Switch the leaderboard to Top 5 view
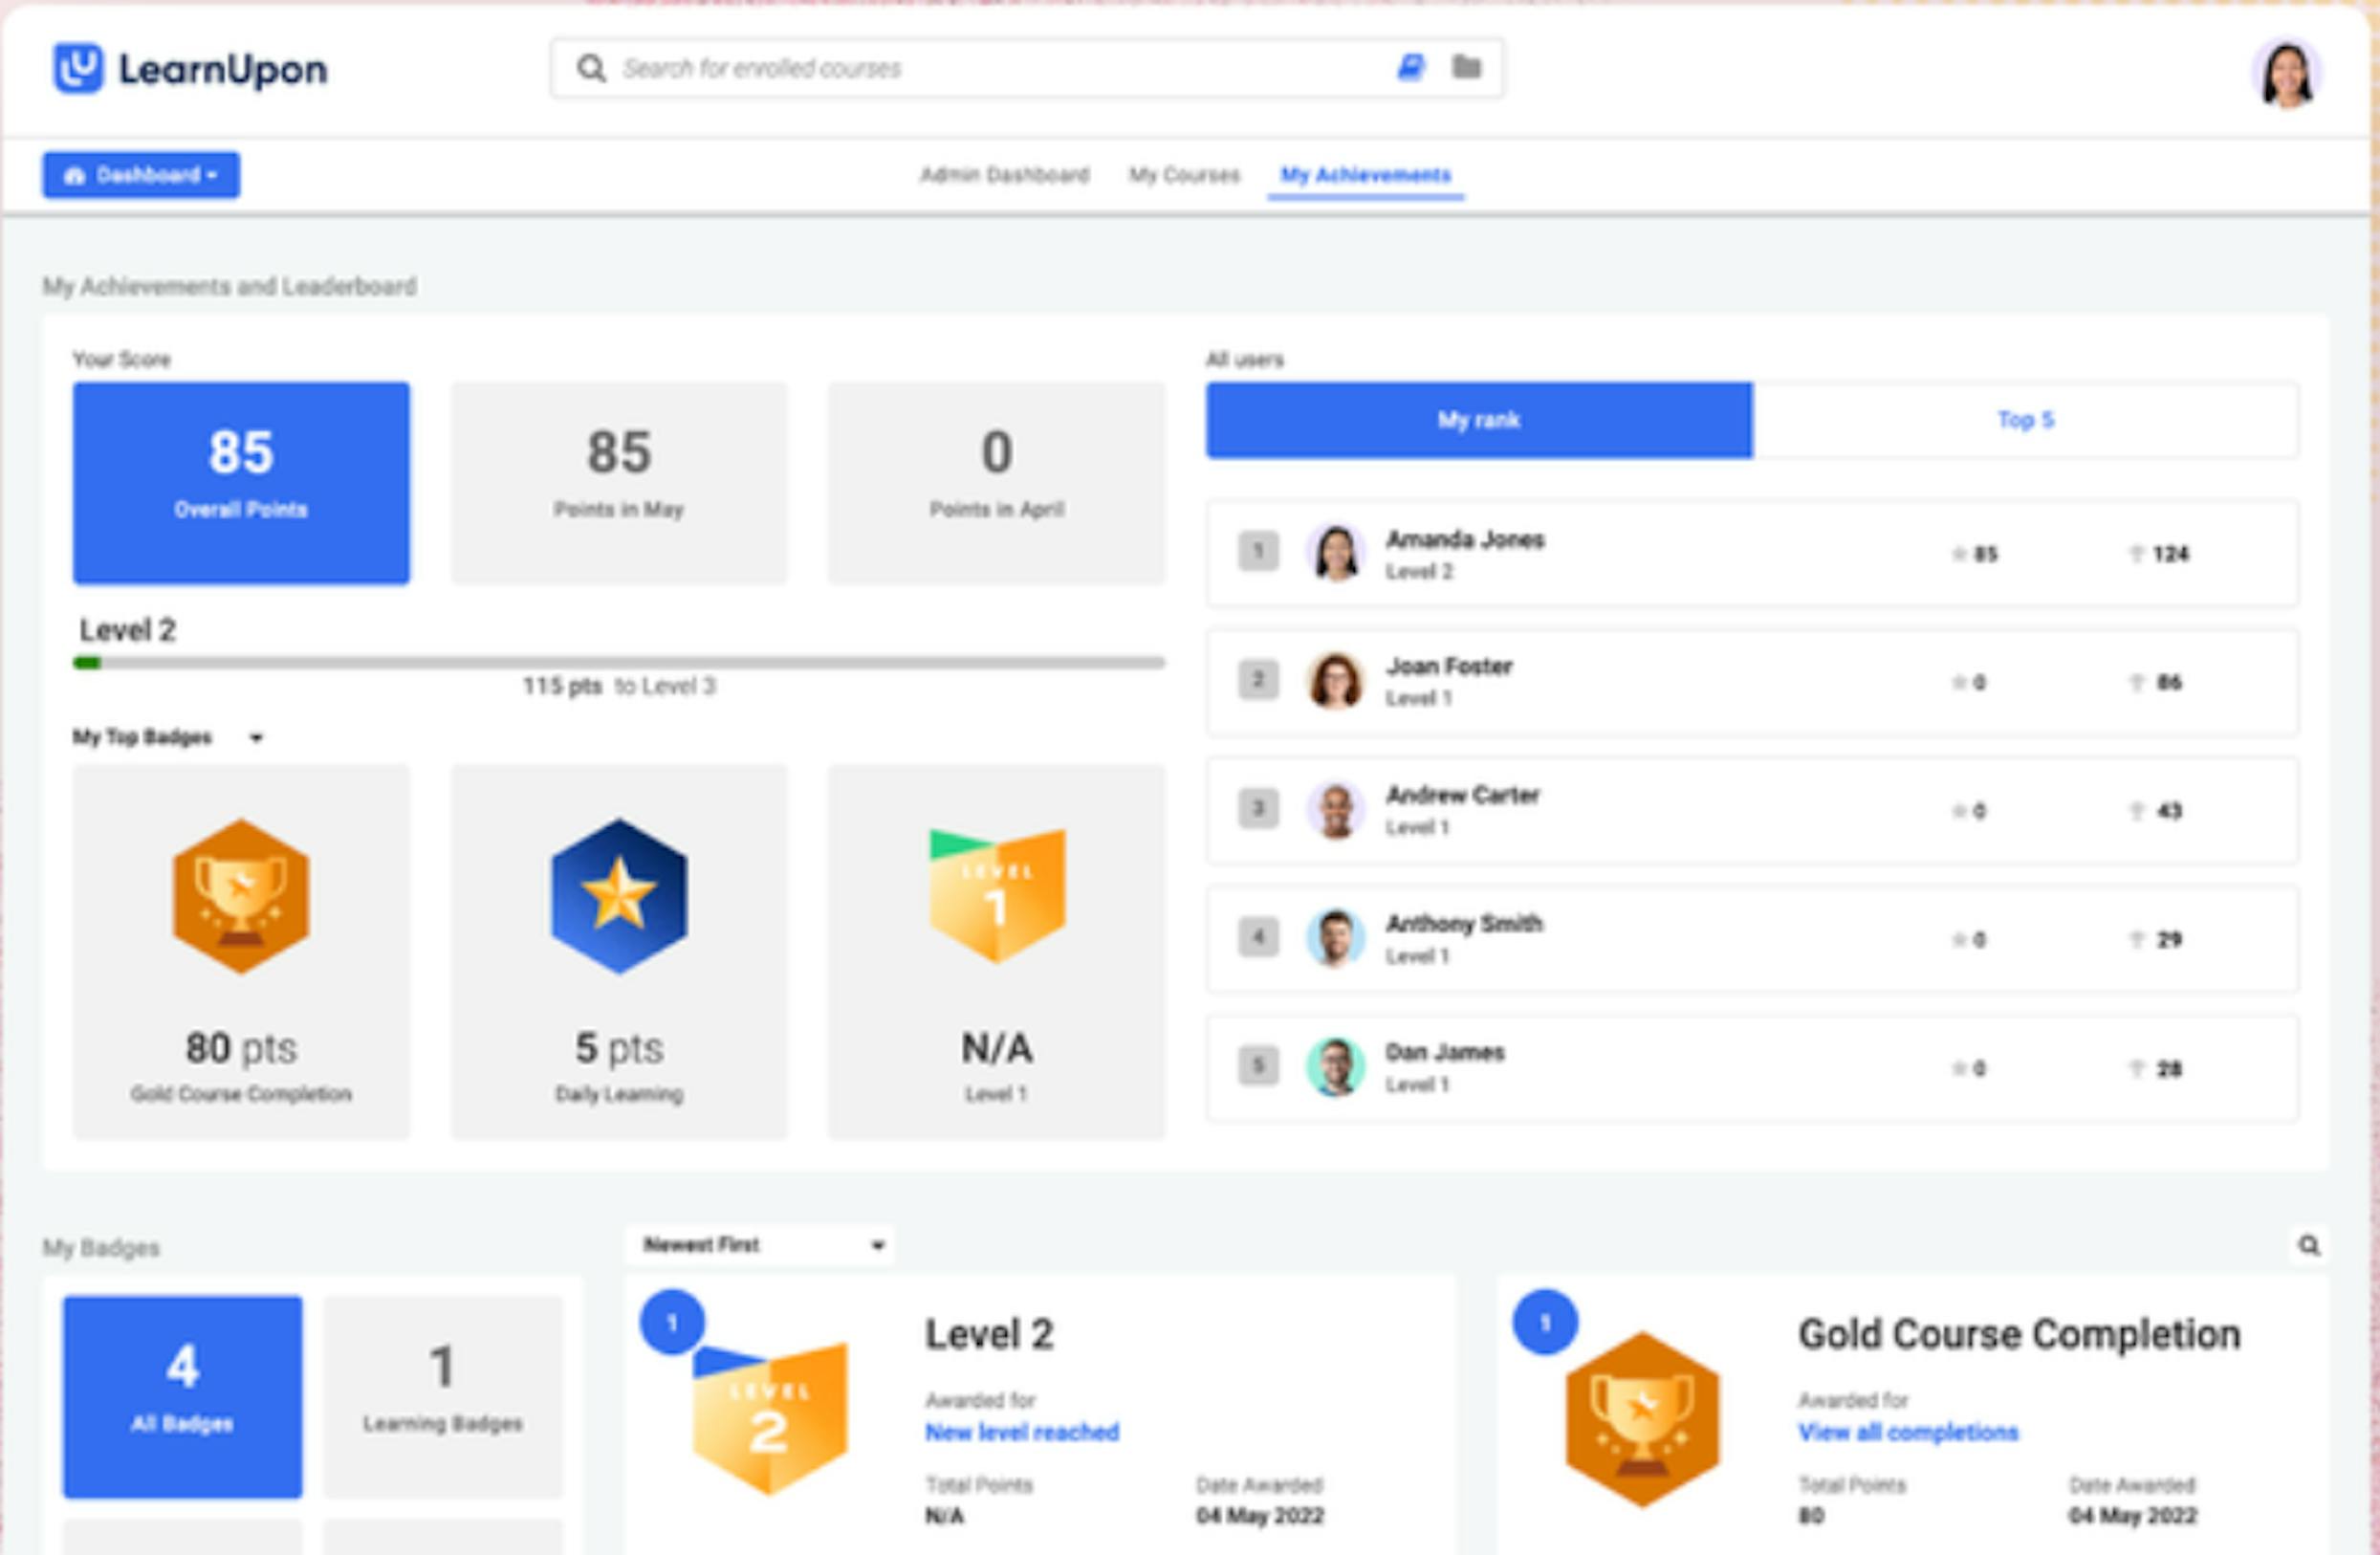Viewport: 2380px width, 1555px height. coord(2026,420)
